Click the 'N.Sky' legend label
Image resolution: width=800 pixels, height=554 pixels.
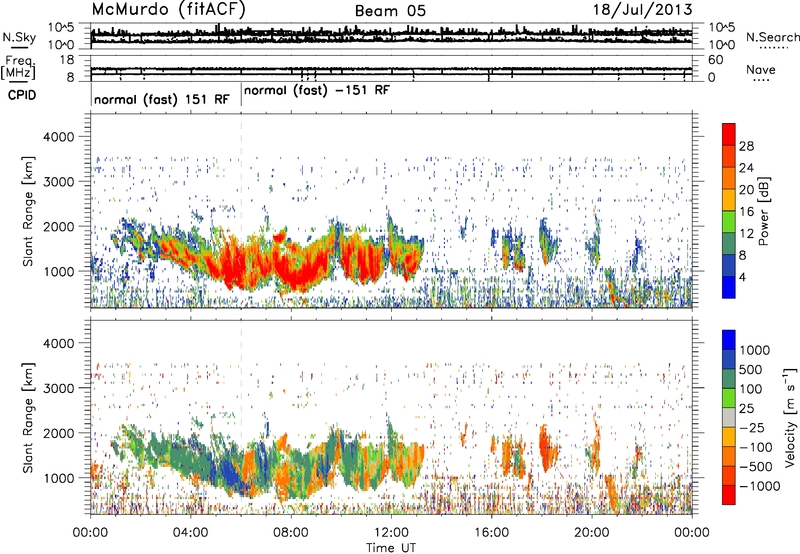[19, 37]
